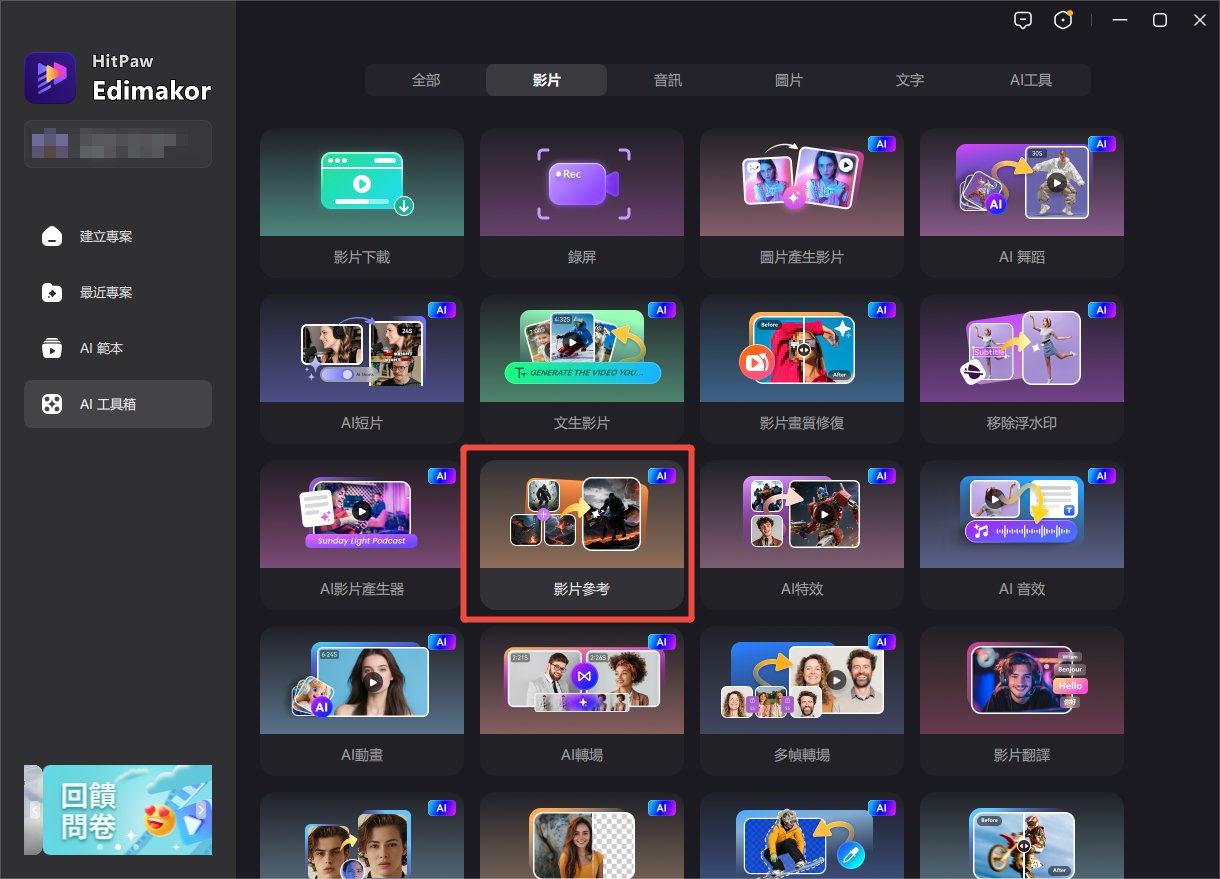This screenshot has width=1220, height=879.
Task: Click the notification icon with orange dot
Action: click(1064, 20)
